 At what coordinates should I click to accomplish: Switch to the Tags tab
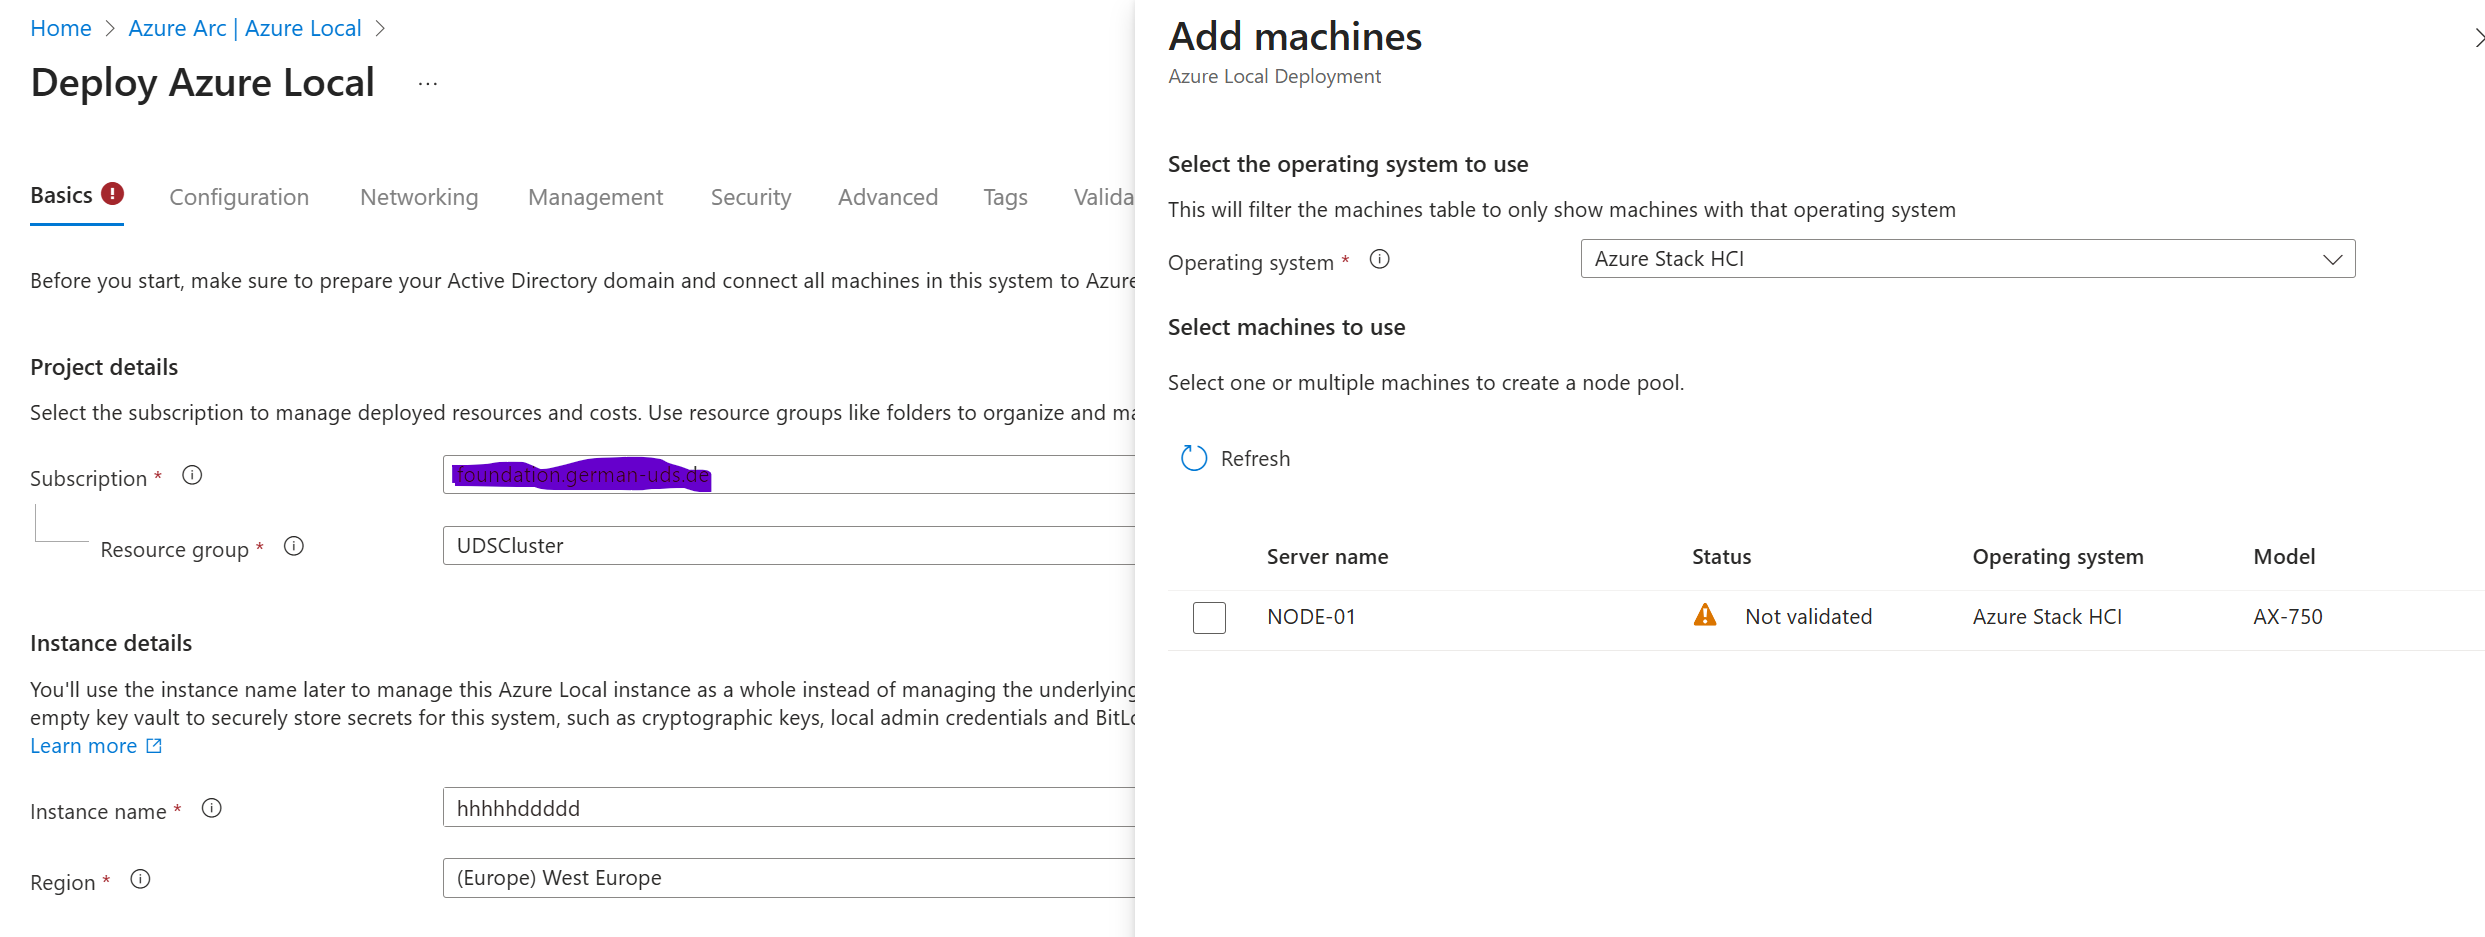click(x=1005, y=197)
